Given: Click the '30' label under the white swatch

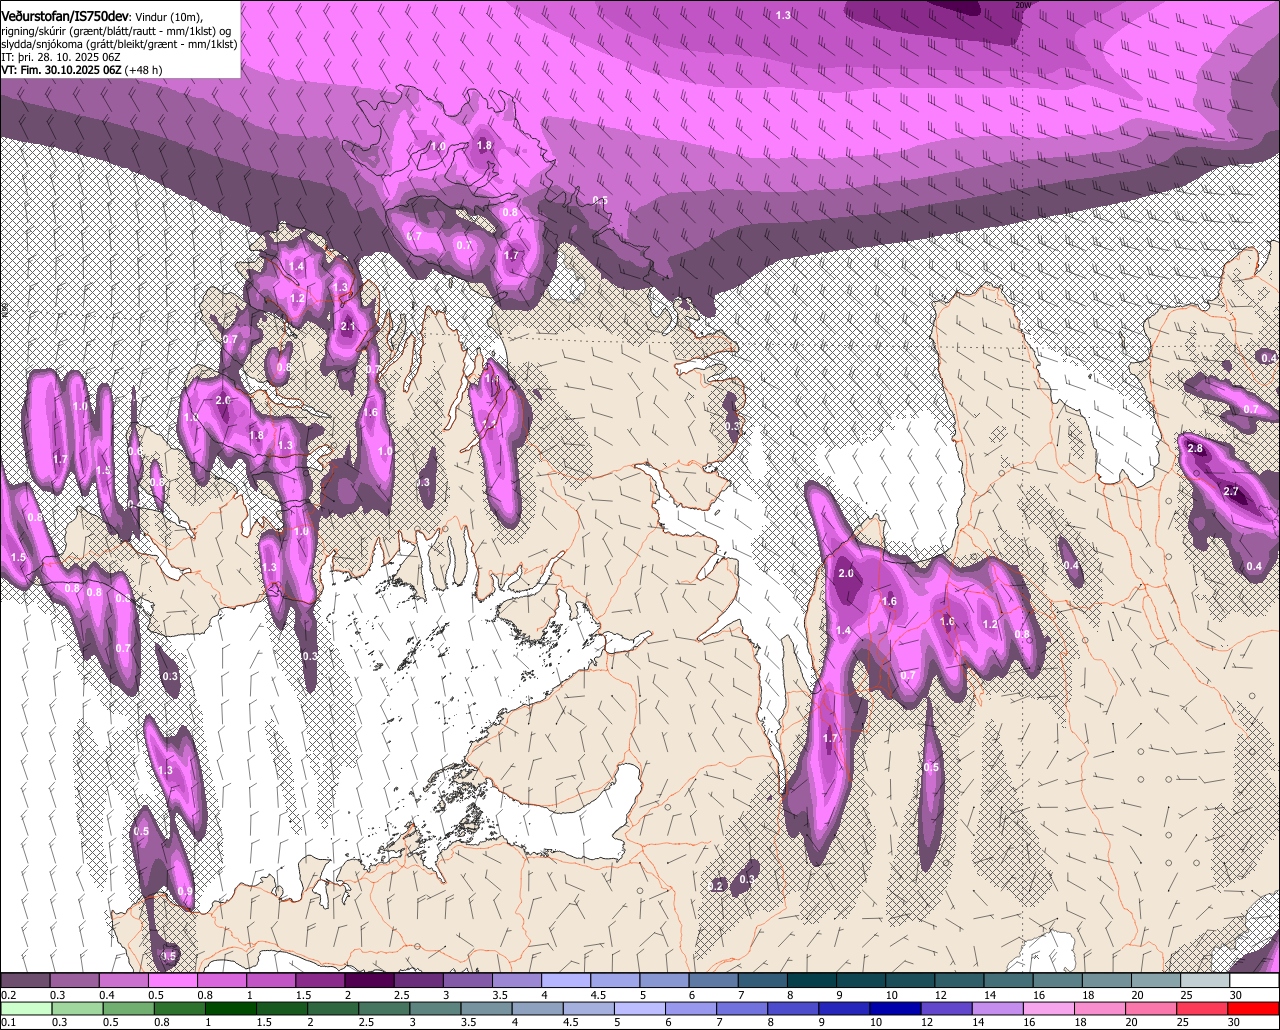Looking at the screenshot, I should [1236, 995].
